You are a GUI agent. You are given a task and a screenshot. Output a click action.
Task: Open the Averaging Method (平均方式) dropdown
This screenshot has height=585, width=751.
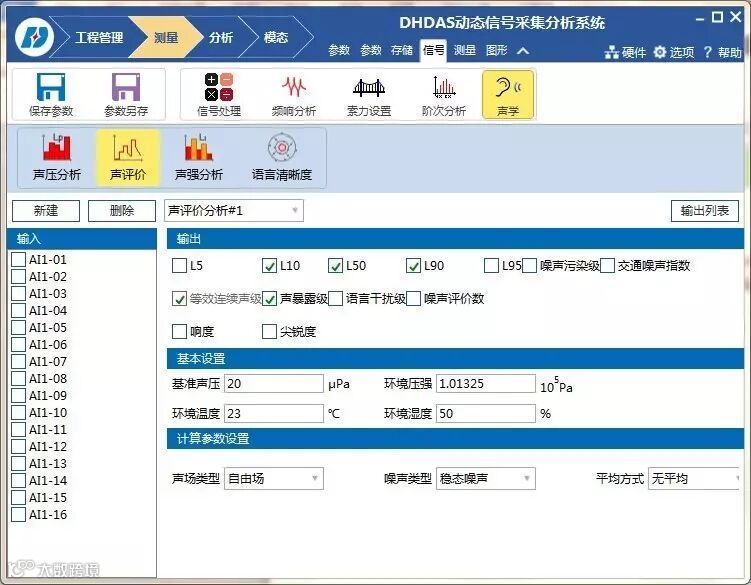694,478
